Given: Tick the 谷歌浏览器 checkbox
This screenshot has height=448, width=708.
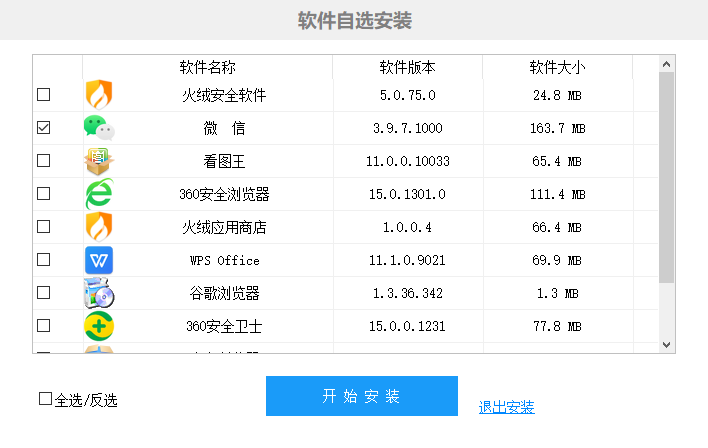Looking at the screenshot, I should click(x=43, y=293).
